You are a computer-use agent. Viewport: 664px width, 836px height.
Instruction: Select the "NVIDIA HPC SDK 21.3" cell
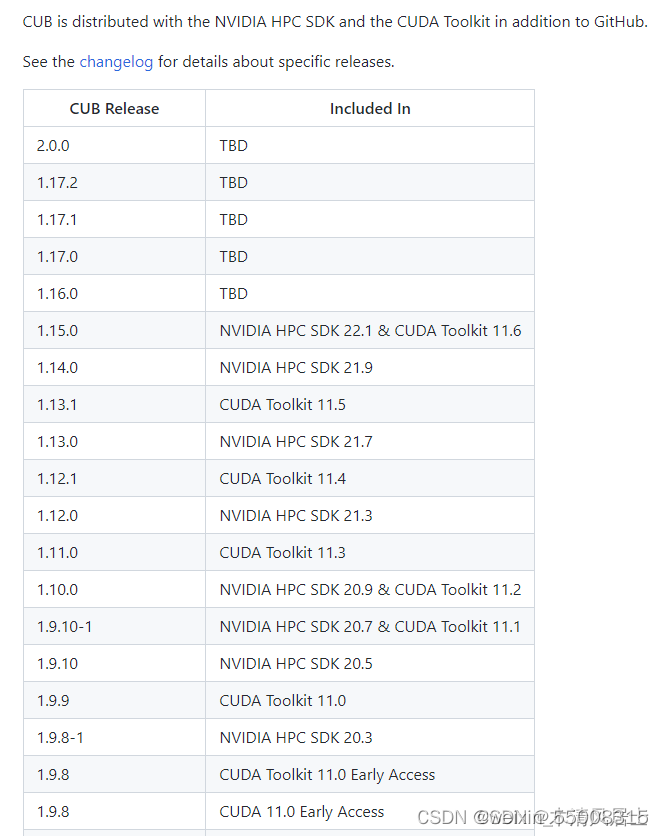[370, 516]
